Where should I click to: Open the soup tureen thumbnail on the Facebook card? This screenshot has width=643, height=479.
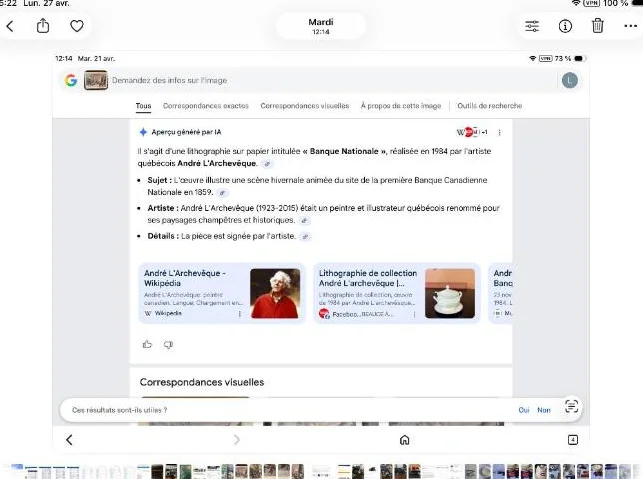click(450, 293)
